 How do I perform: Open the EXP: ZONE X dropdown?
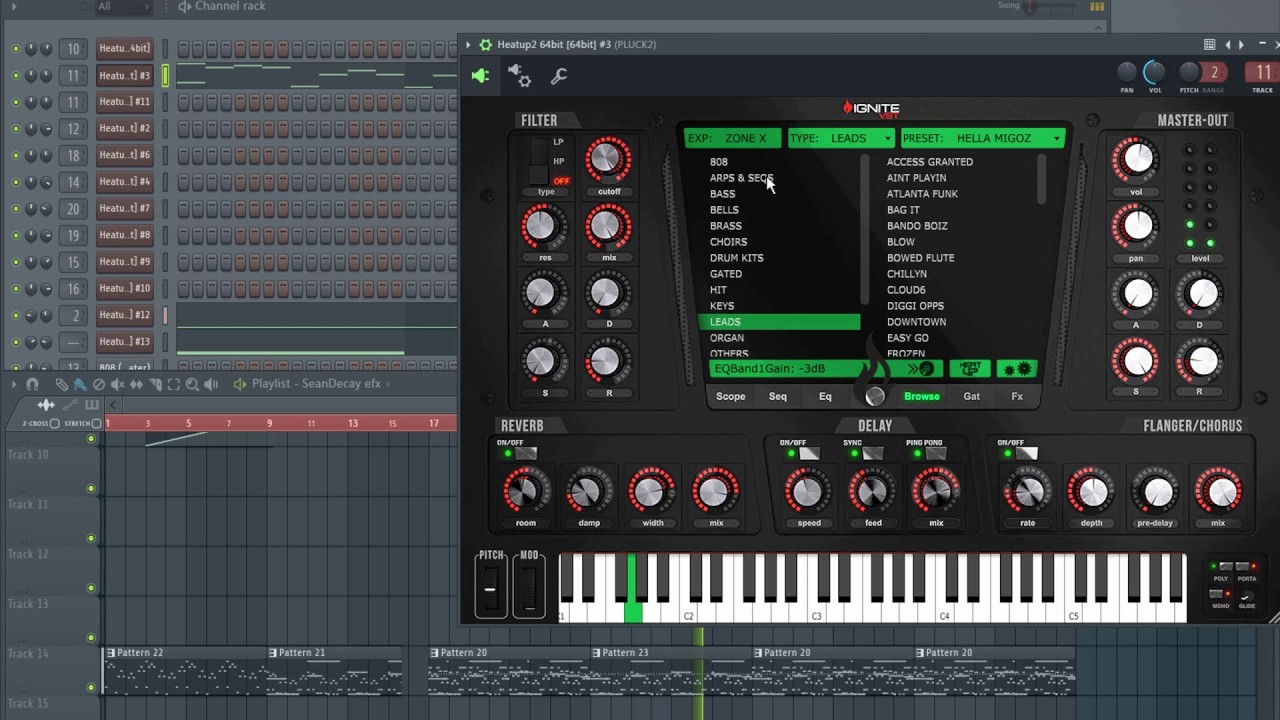pyautogui.click(x=733, y=138)
